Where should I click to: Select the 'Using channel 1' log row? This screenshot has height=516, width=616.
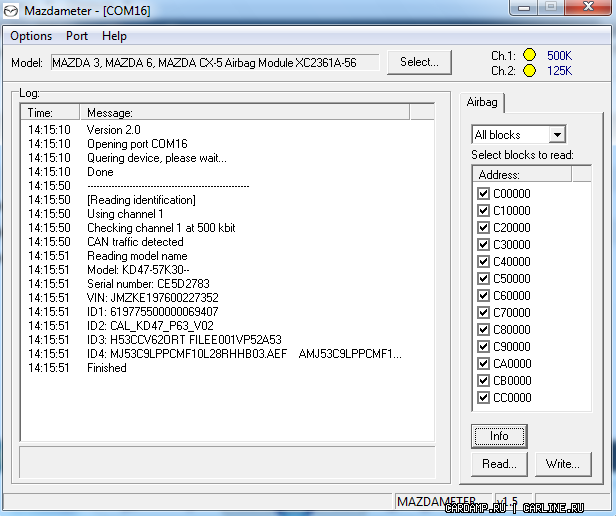coord(227,214)
